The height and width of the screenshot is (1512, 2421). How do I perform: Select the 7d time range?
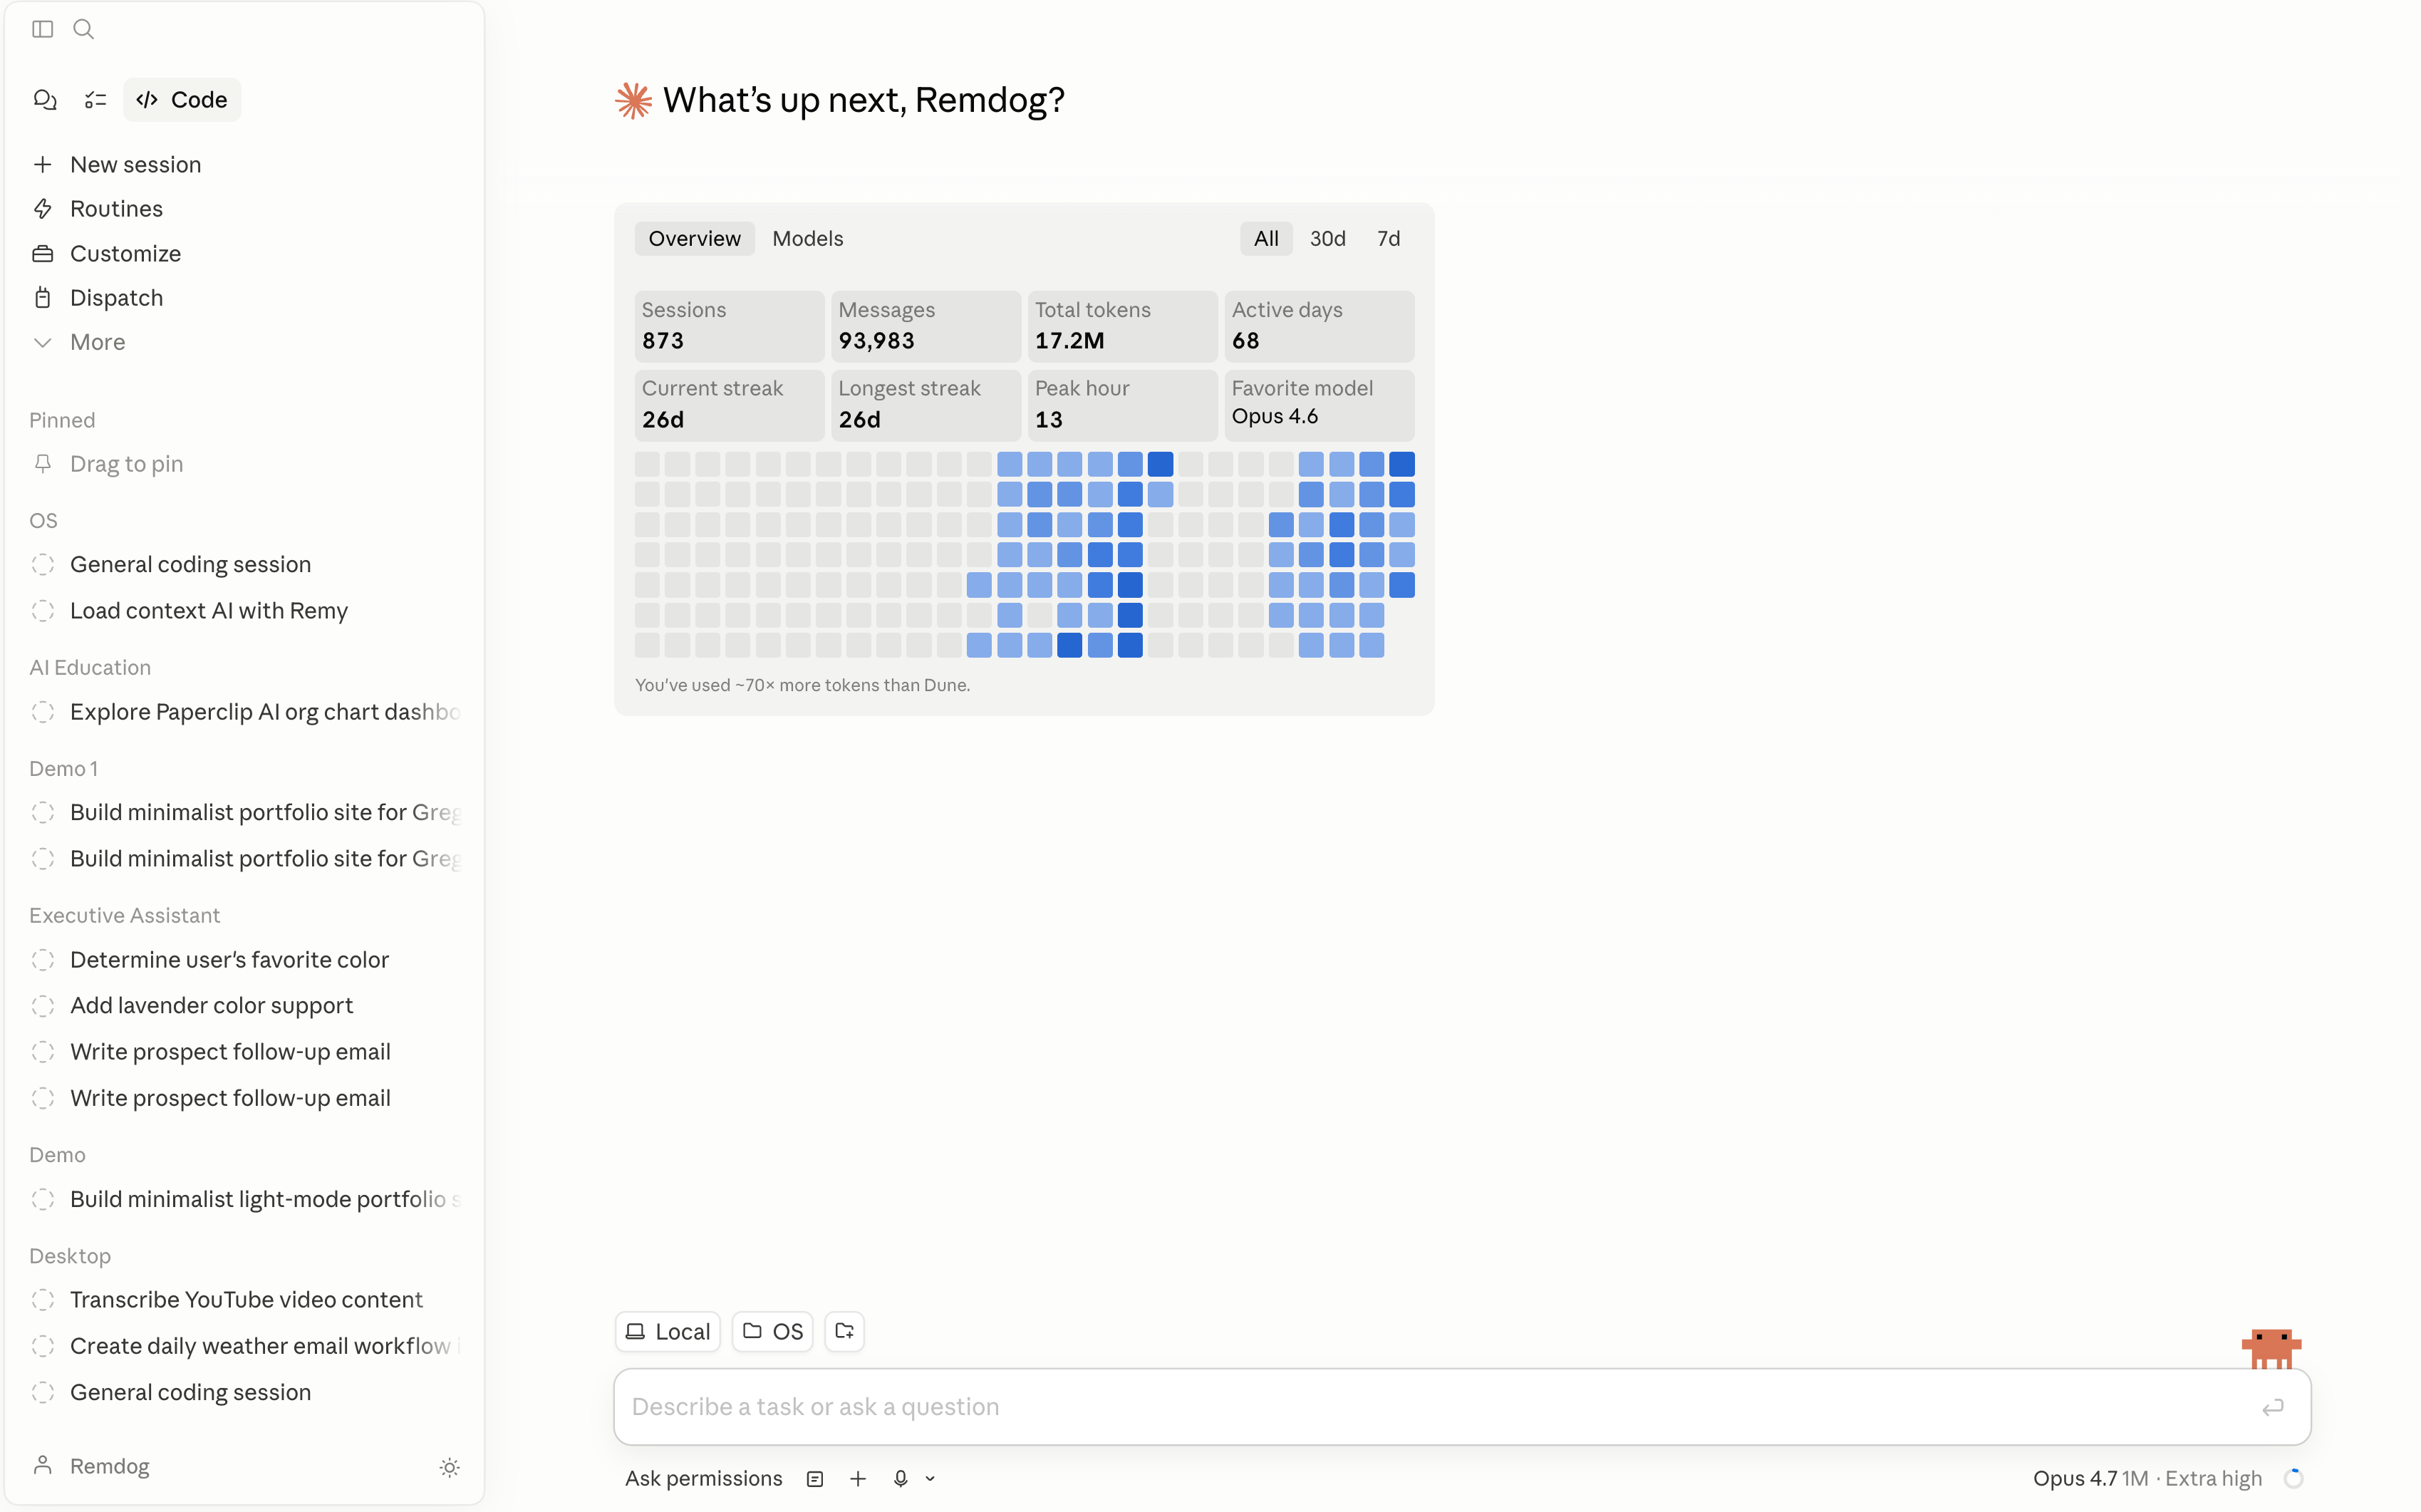pyautogui.click(x=1388, y=238)
